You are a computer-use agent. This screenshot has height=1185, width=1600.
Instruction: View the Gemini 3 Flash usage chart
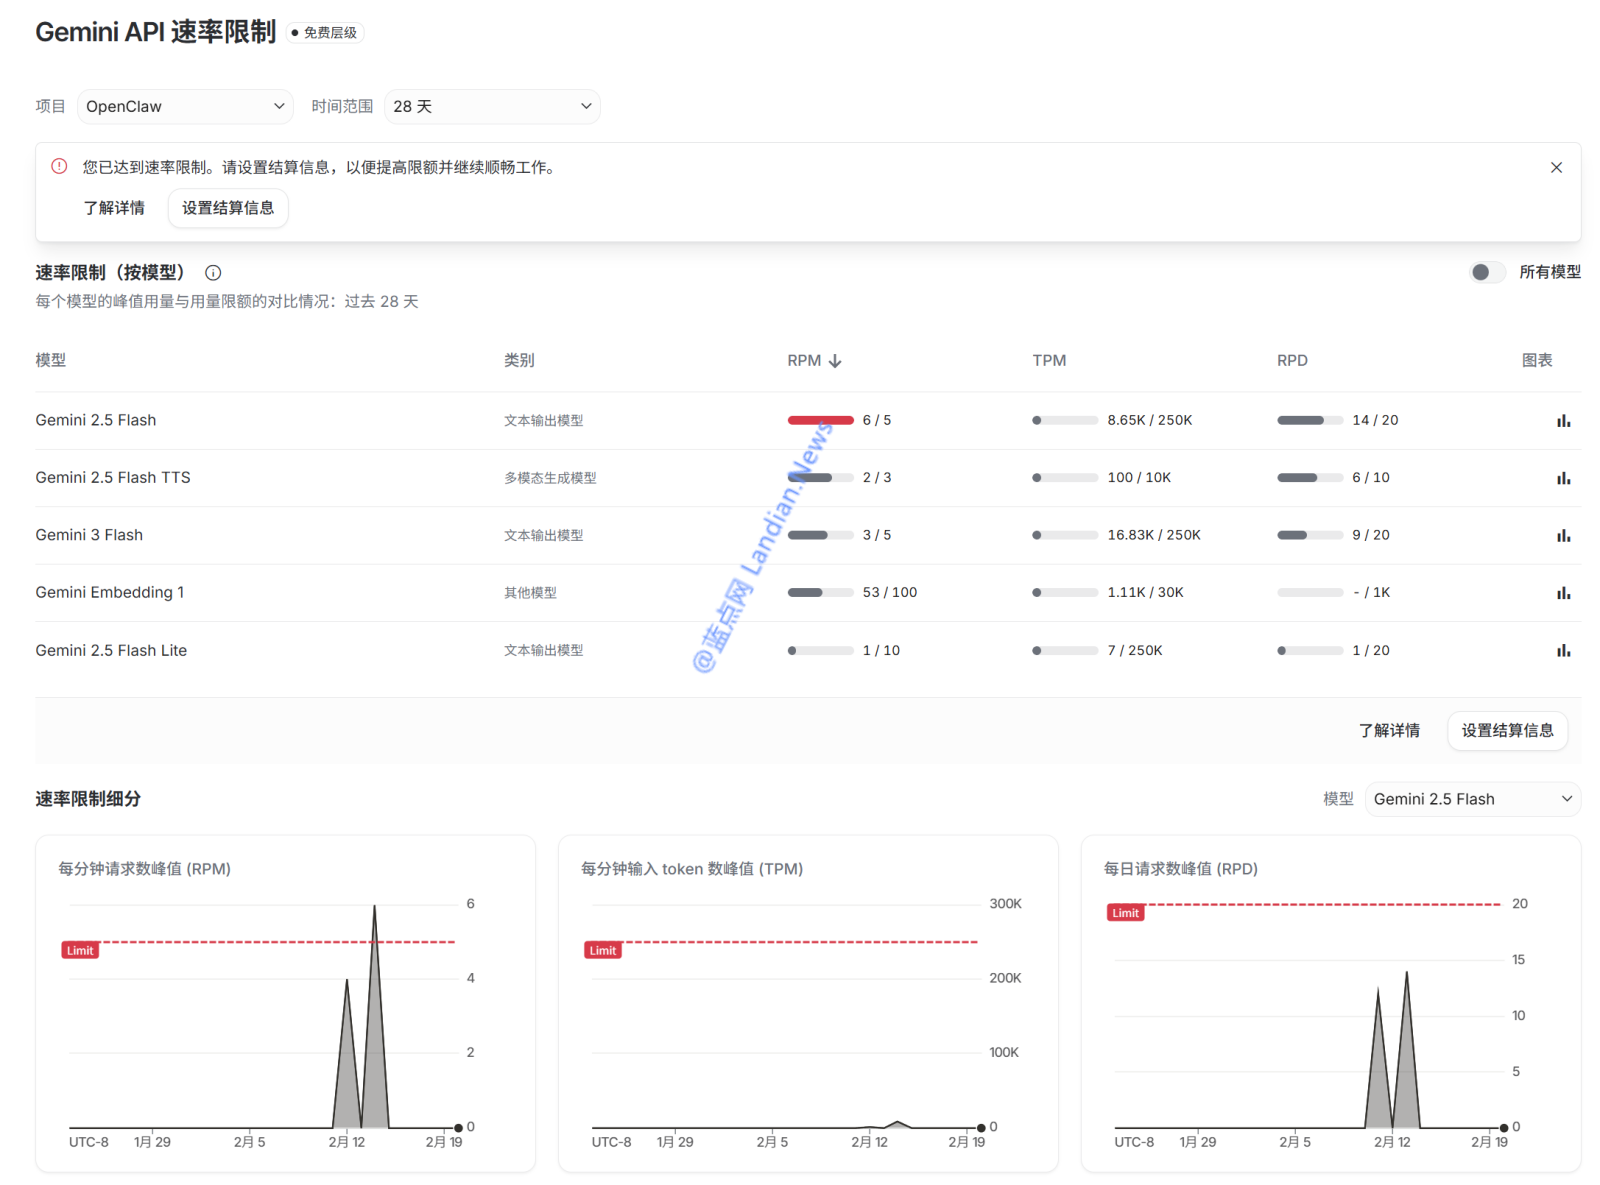(1563, 535)
